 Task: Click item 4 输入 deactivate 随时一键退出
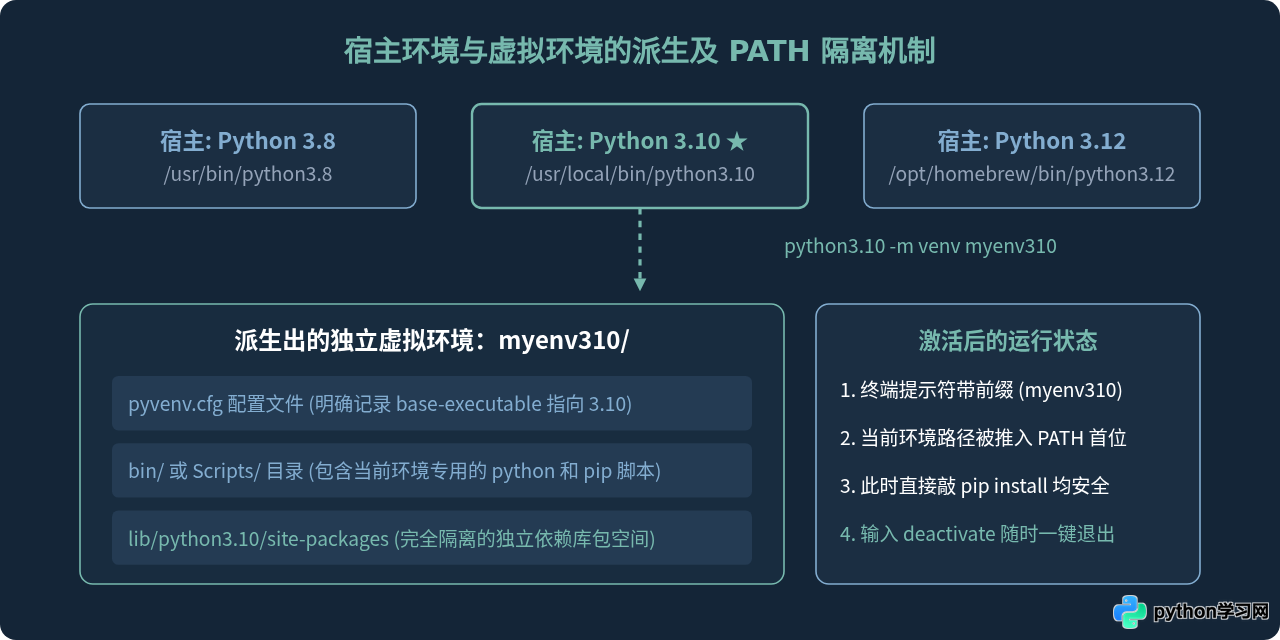[977, 534]
